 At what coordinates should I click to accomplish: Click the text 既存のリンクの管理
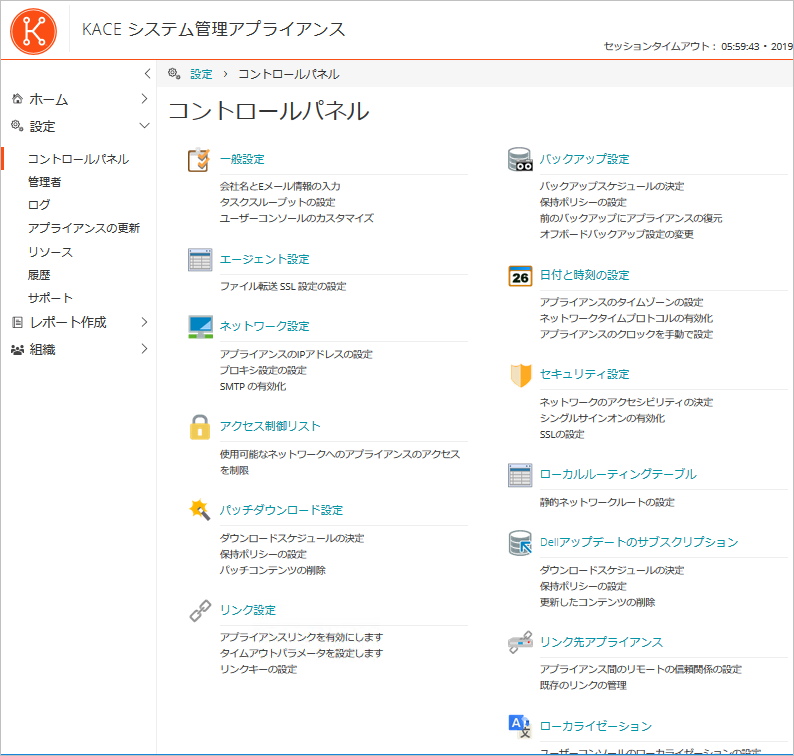[x=583, y=685]
